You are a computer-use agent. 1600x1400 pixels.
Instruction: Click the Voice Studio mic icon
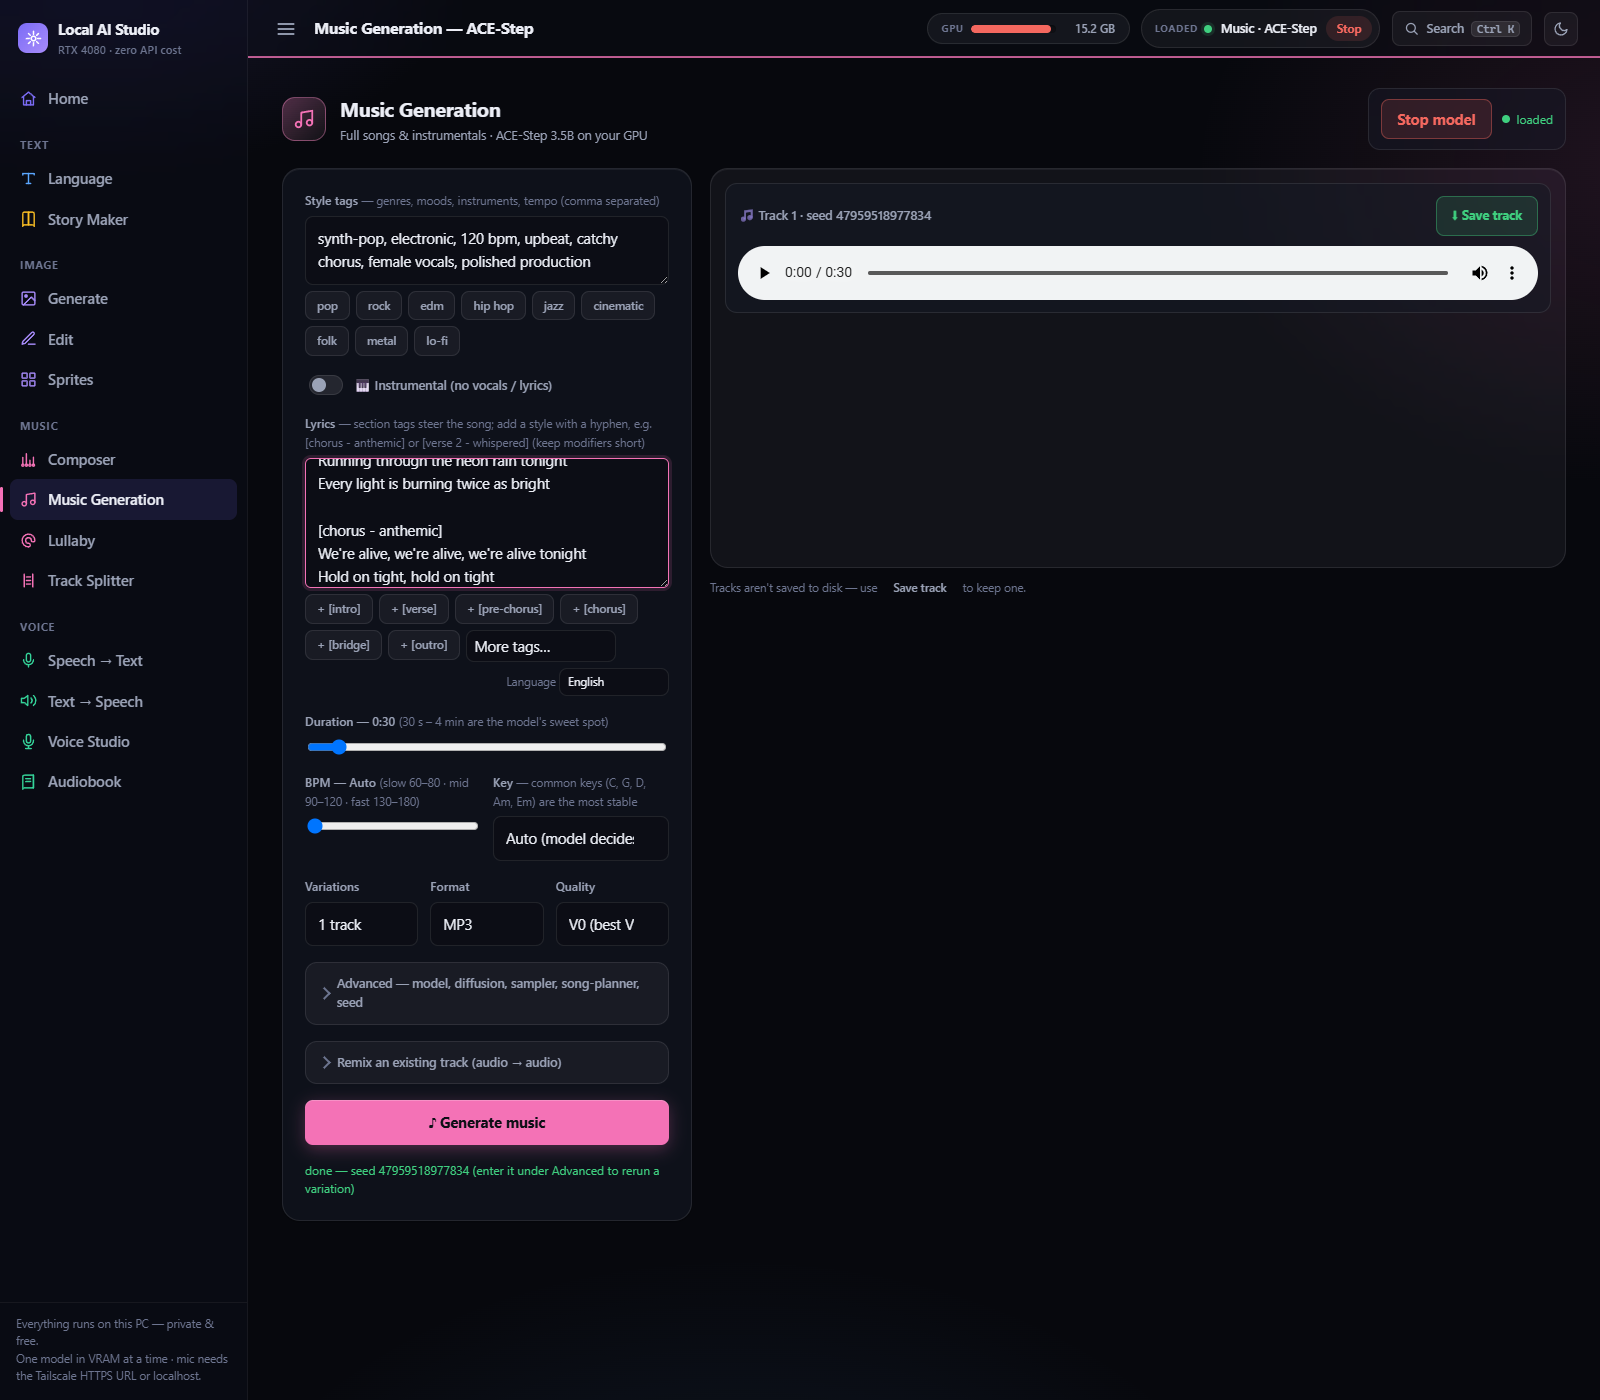[x=28, y=742]
